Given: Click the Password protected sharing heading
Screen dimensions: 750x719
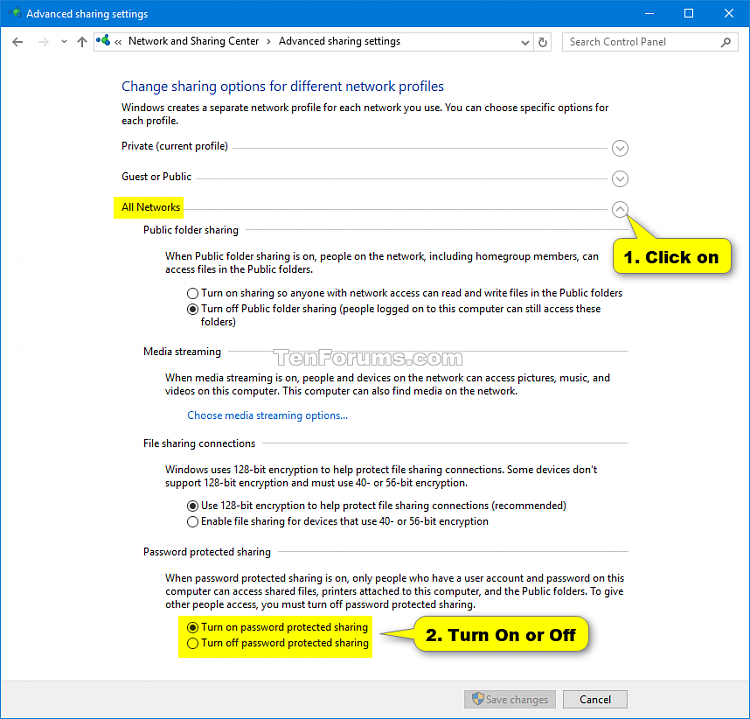Looking at the screenshot, I should coord(207,552).
